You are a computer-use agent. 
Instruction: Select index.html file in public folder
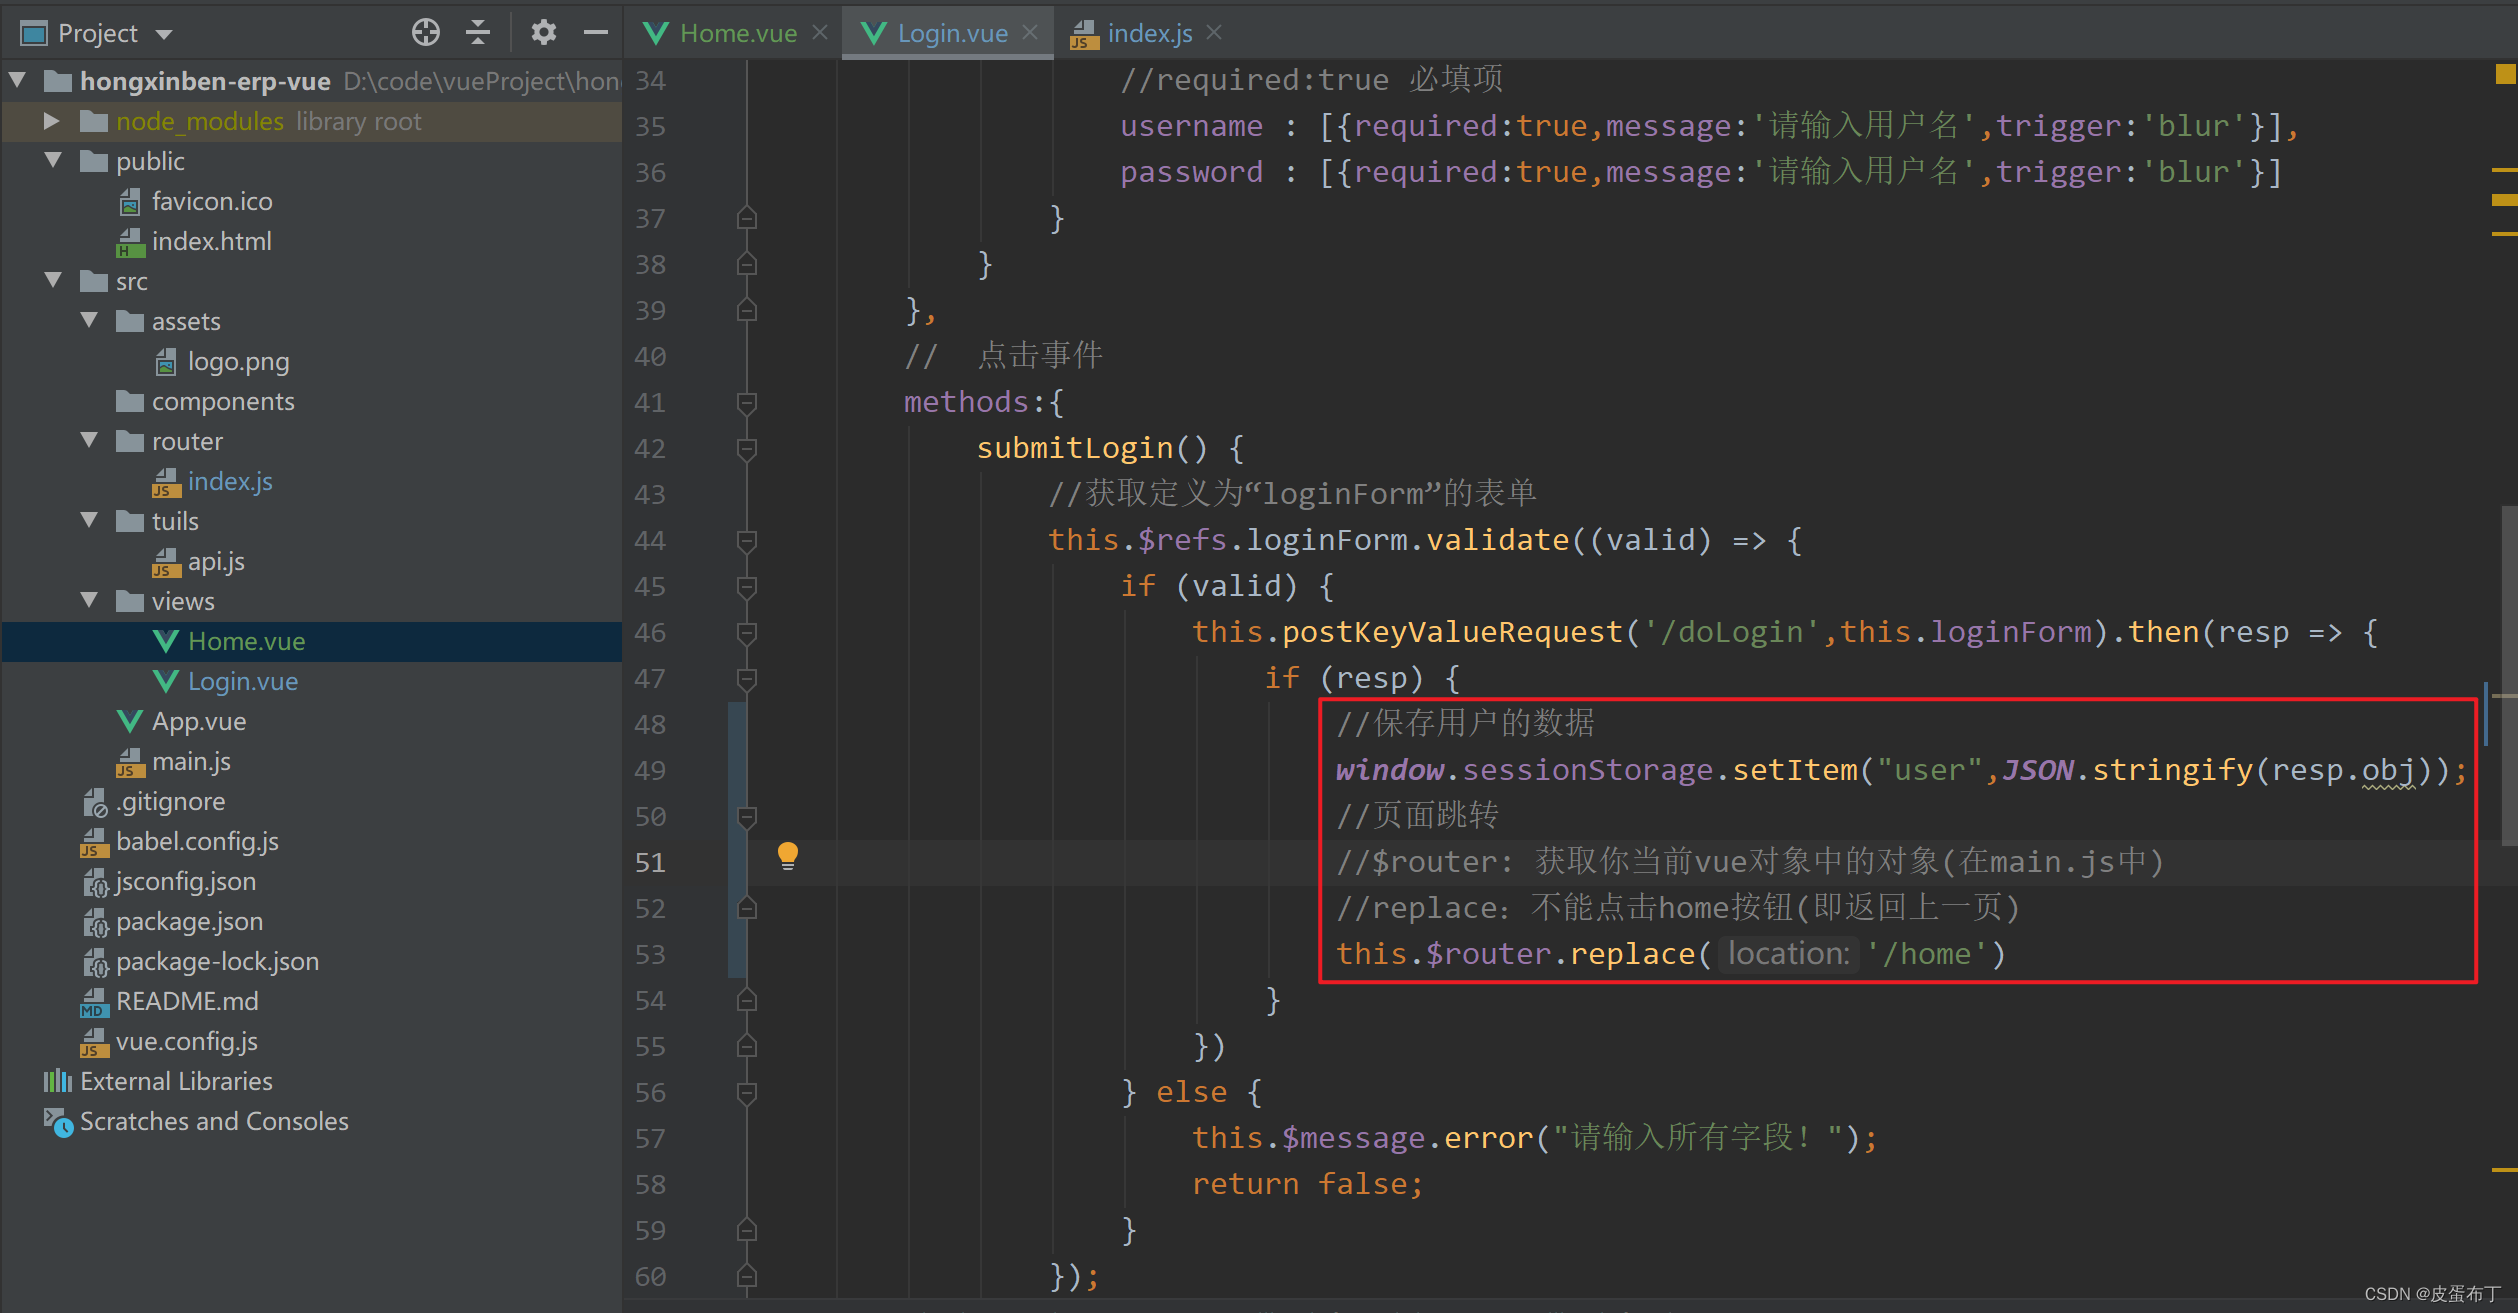[211, 241]
